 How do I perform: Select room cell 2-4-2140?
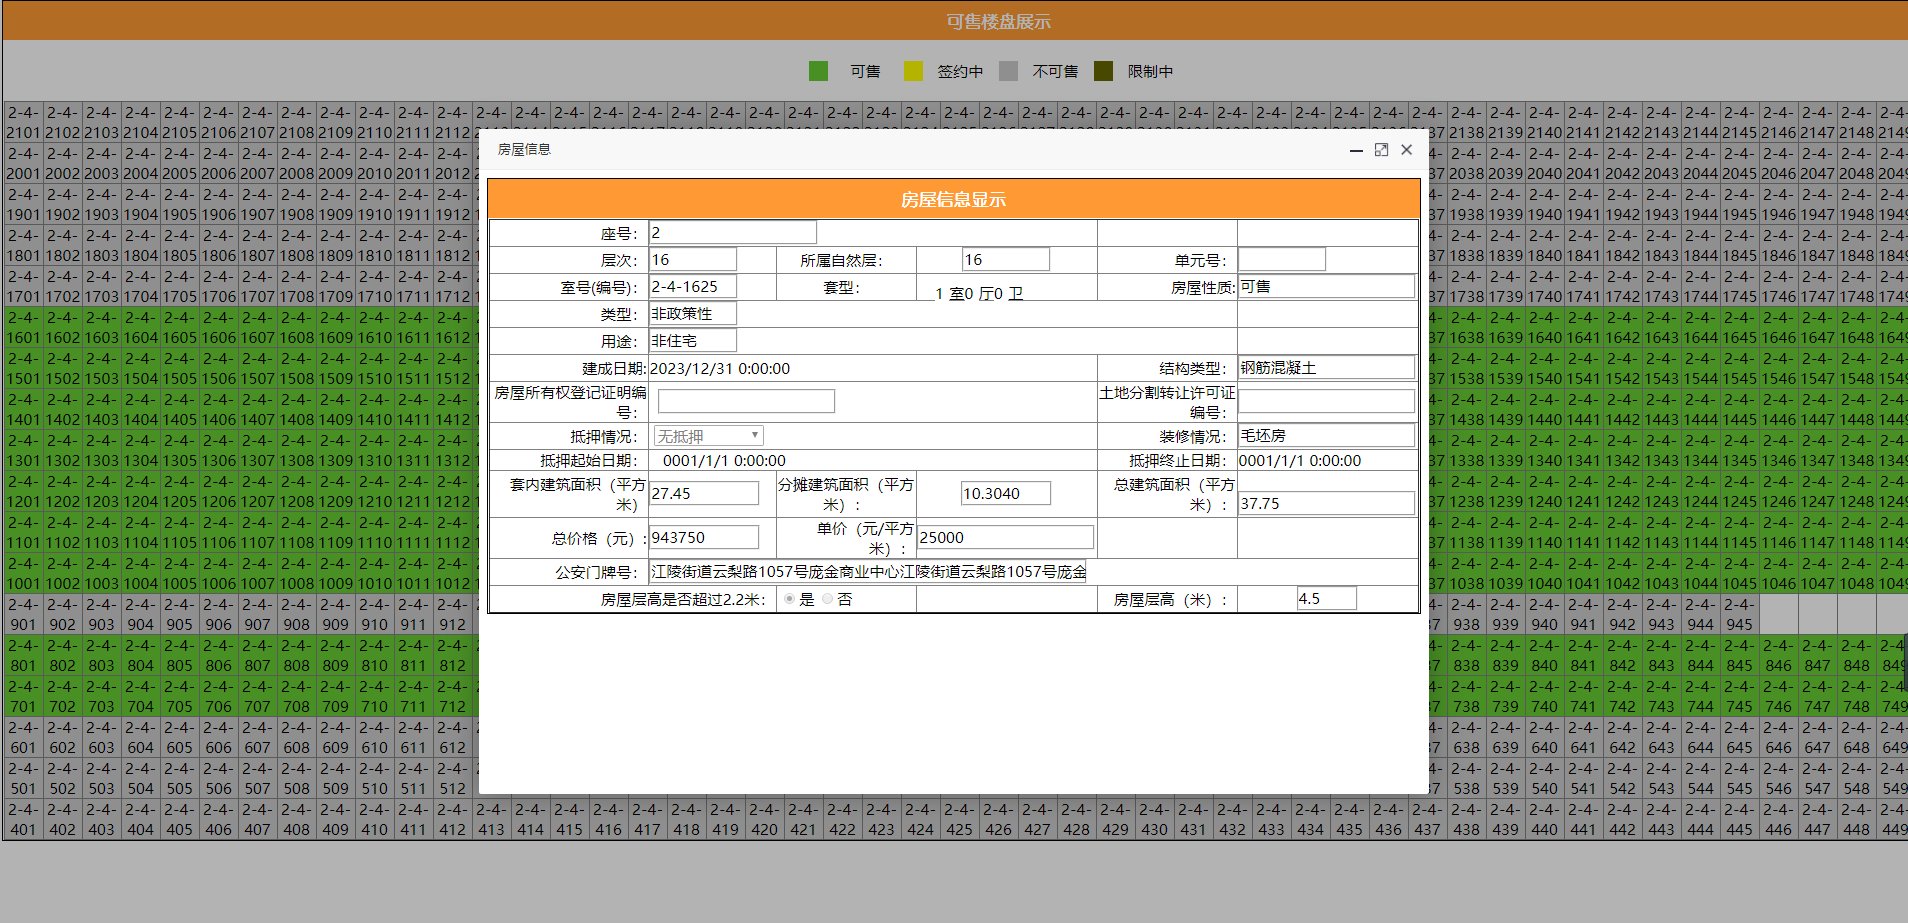tap(1544, 122)
